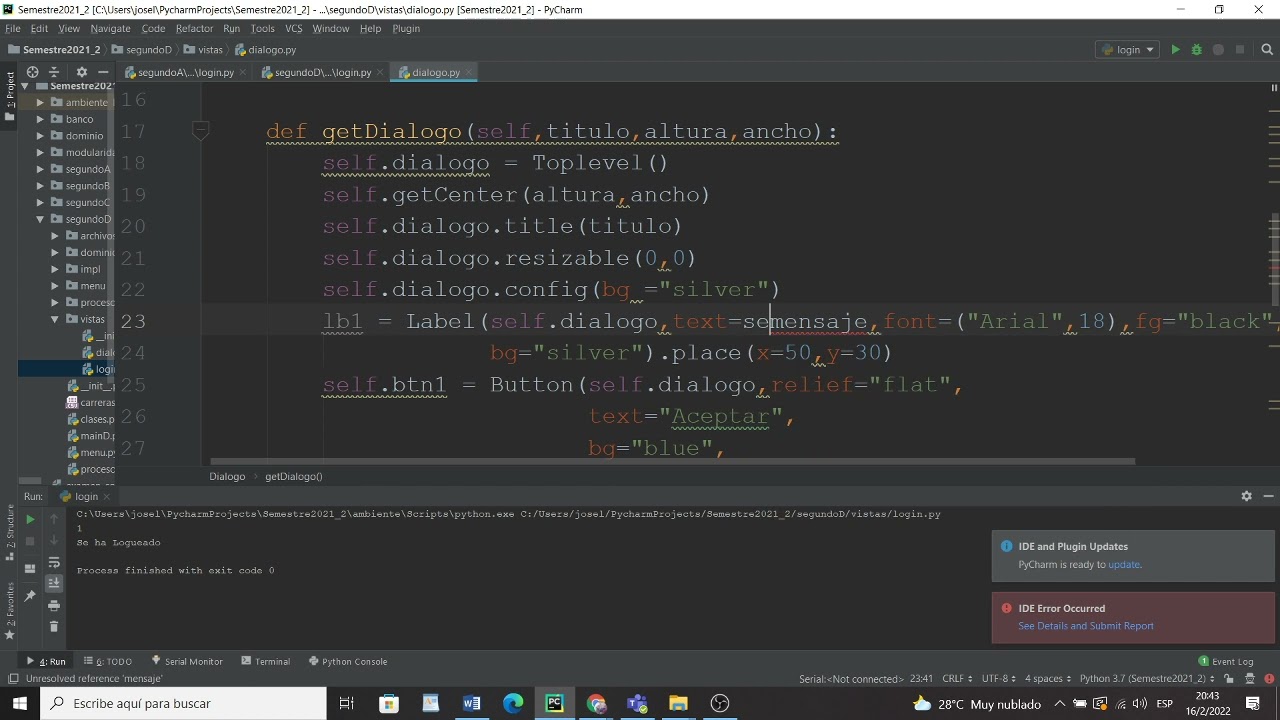Collapse all in Project panel toolbar

click(54, 72)
